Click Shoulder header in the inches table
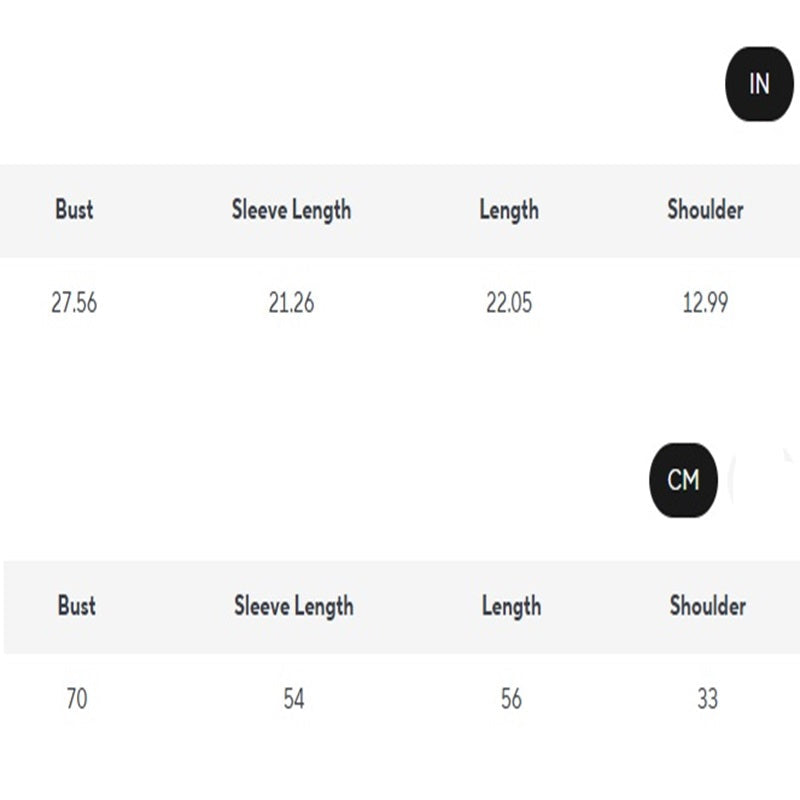This screenshot has height=800, width=800. point(705,210)
